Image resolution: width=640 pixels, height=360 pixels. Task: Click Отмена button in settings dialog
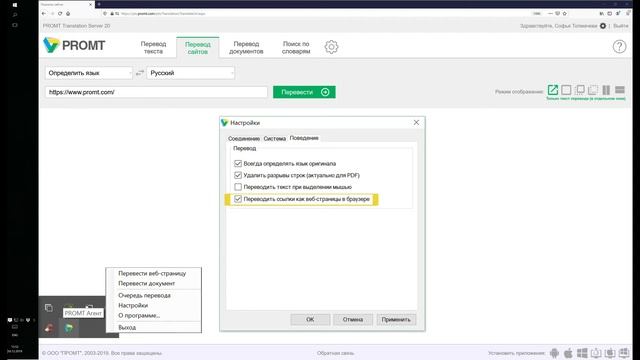pyautogui.click(x=353, y=320)
